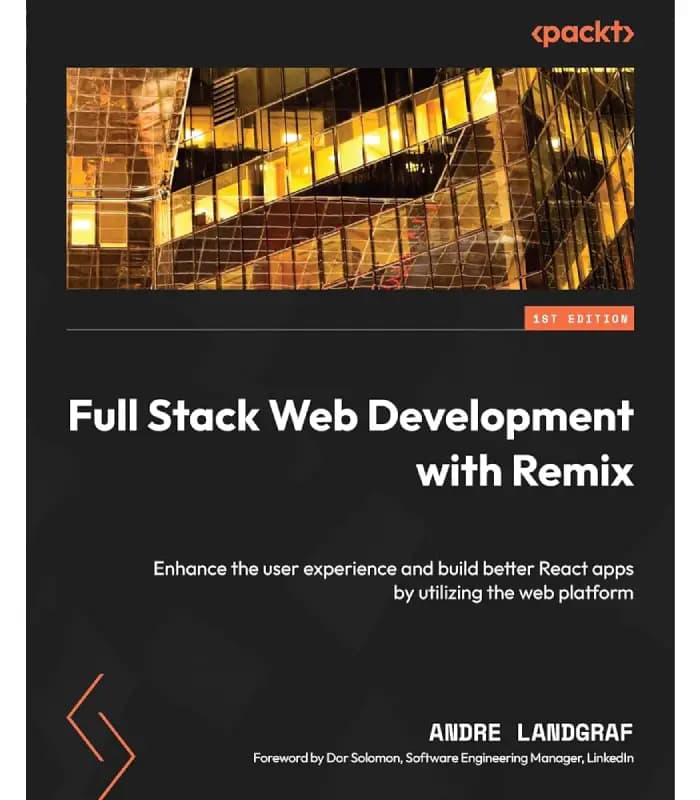Click the subtitle line "by utilizing the web platform"
The image size is (700, 800).
point(513,593)
